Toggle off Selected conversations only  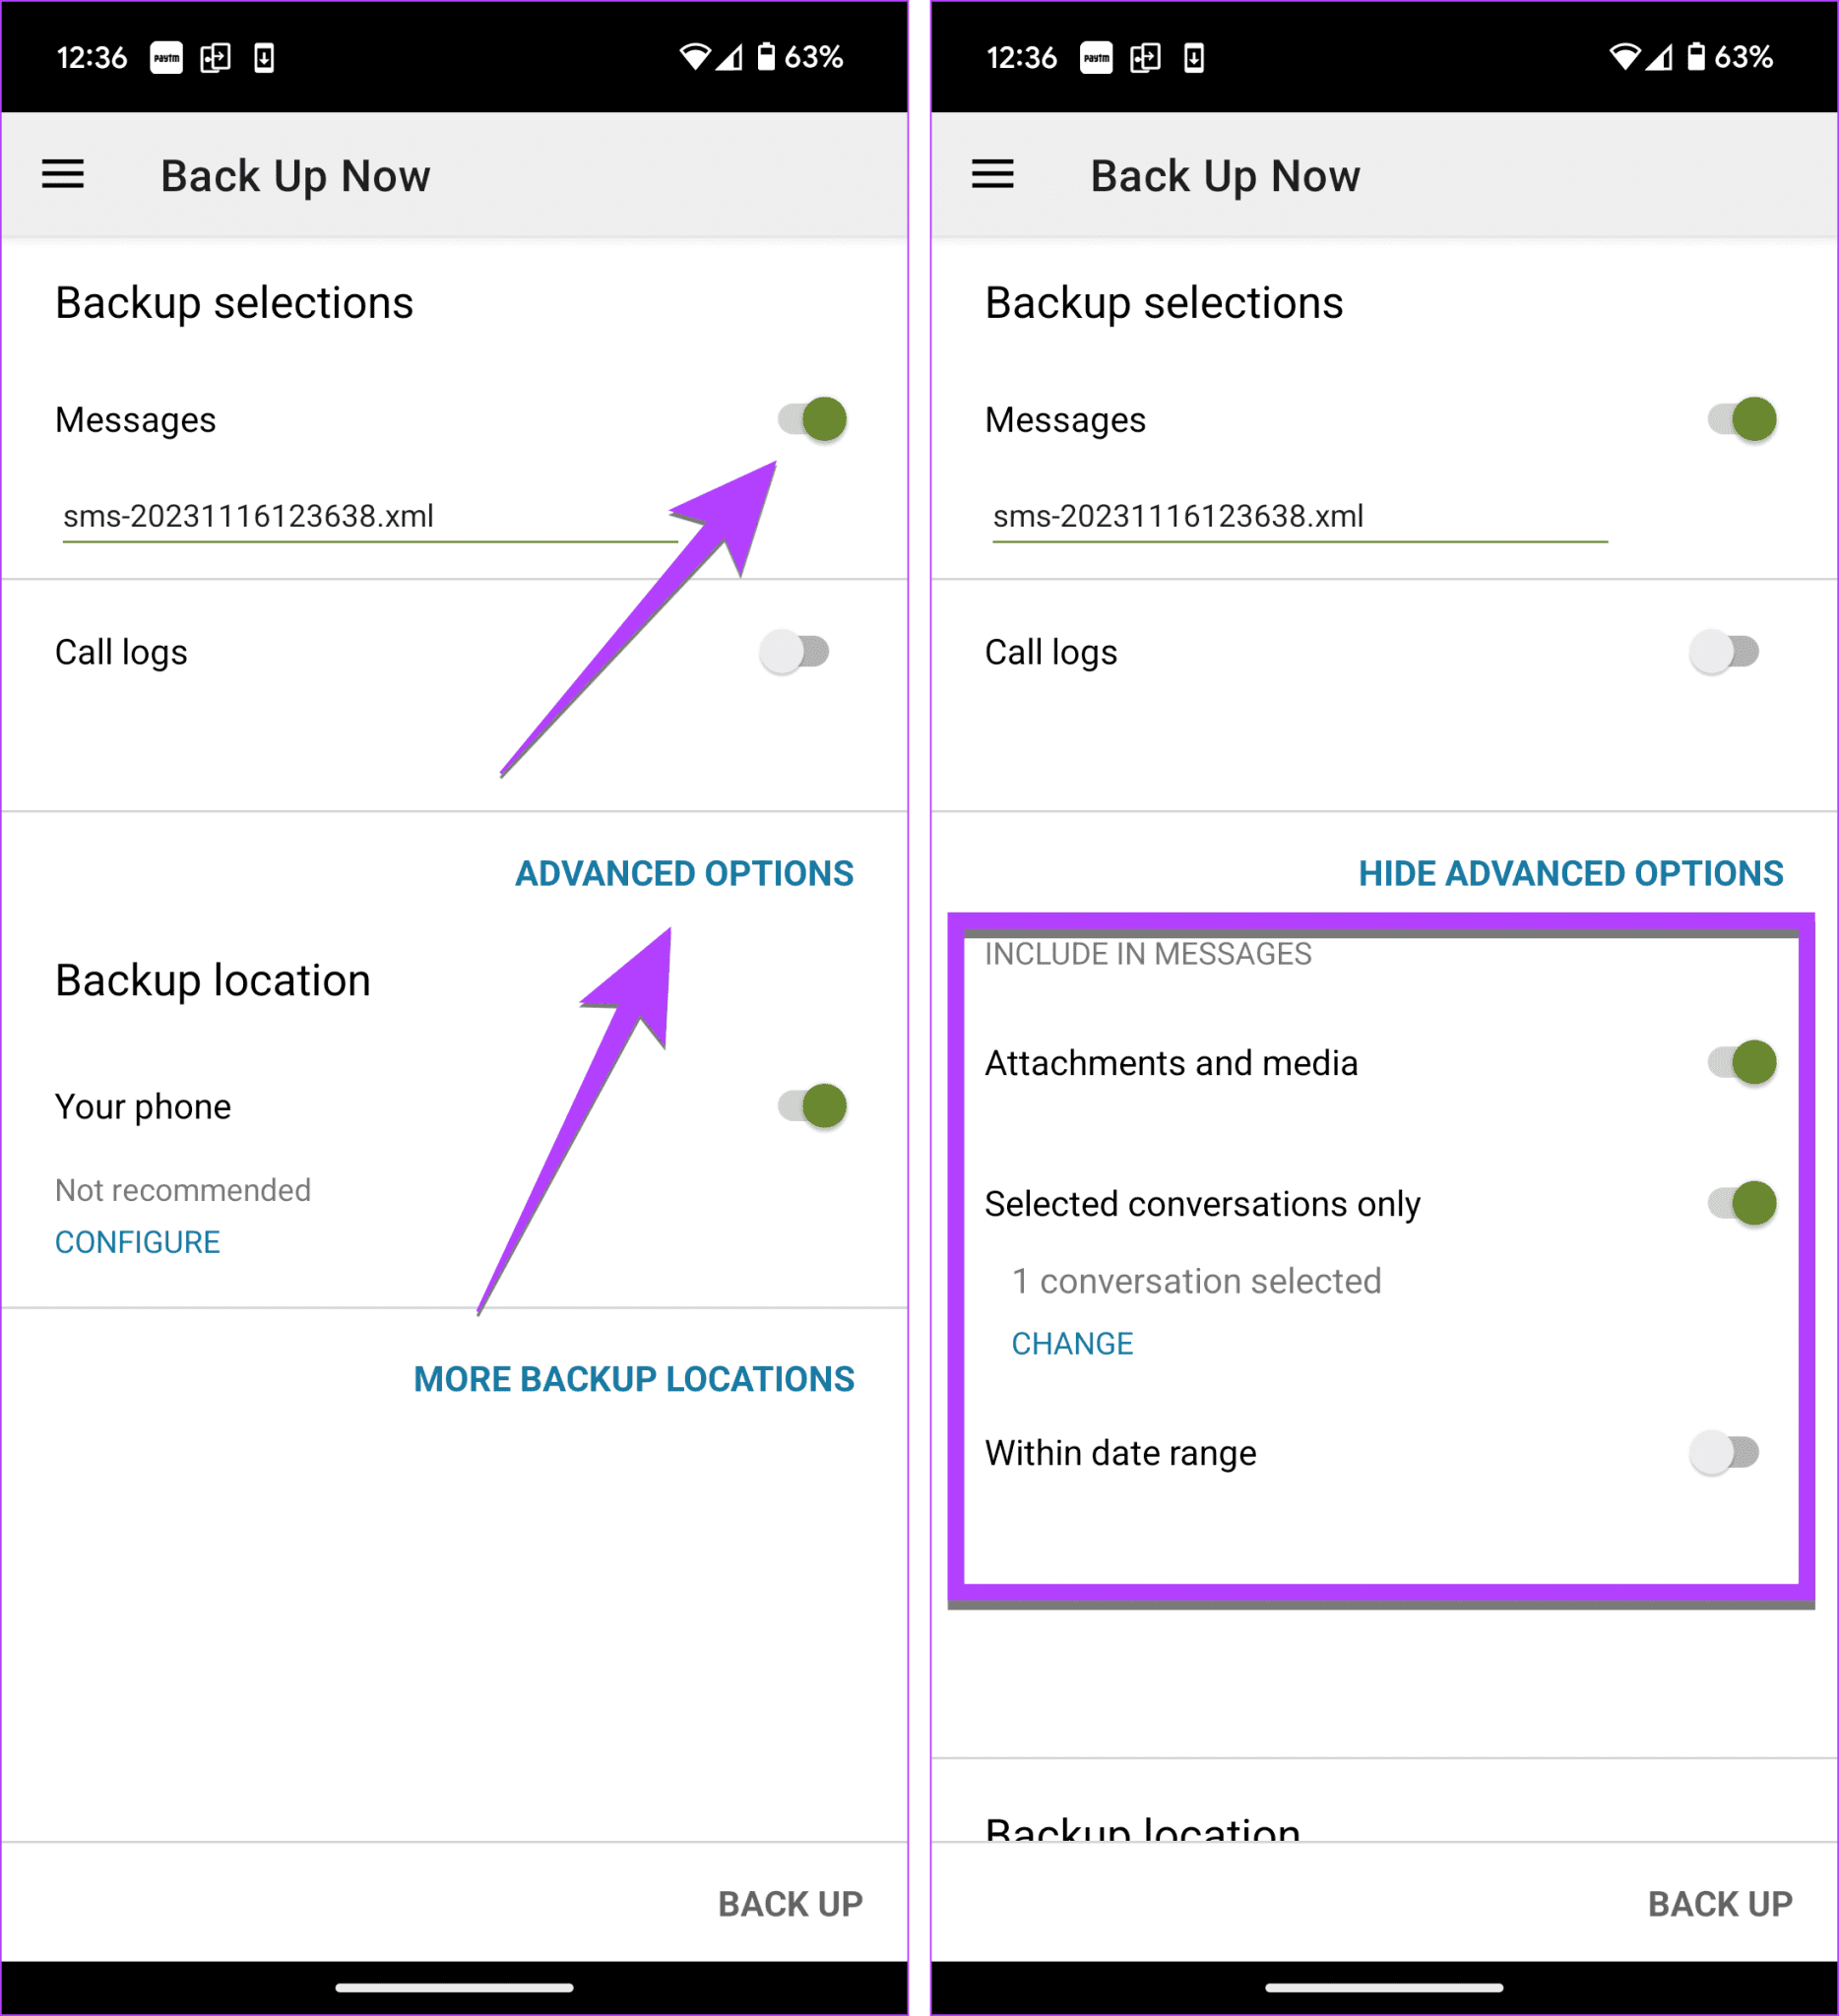pyautogui.click(x=1744, y=1204)
